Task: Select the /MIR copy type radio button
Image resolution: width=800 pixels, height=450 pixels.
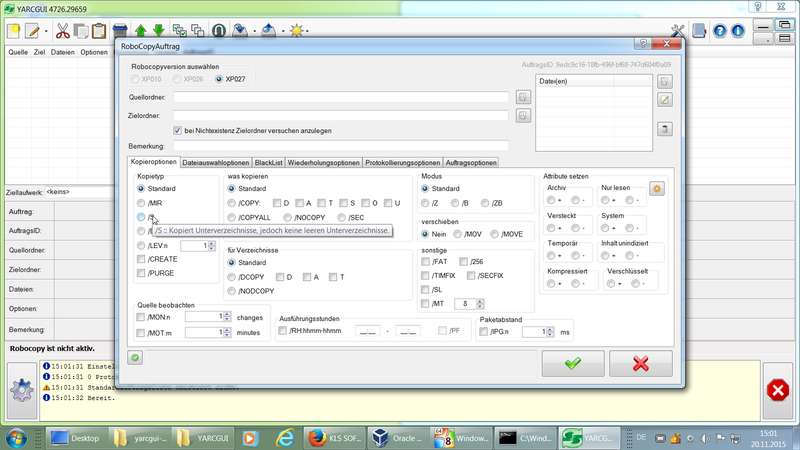Action: (x=142, y=202)
